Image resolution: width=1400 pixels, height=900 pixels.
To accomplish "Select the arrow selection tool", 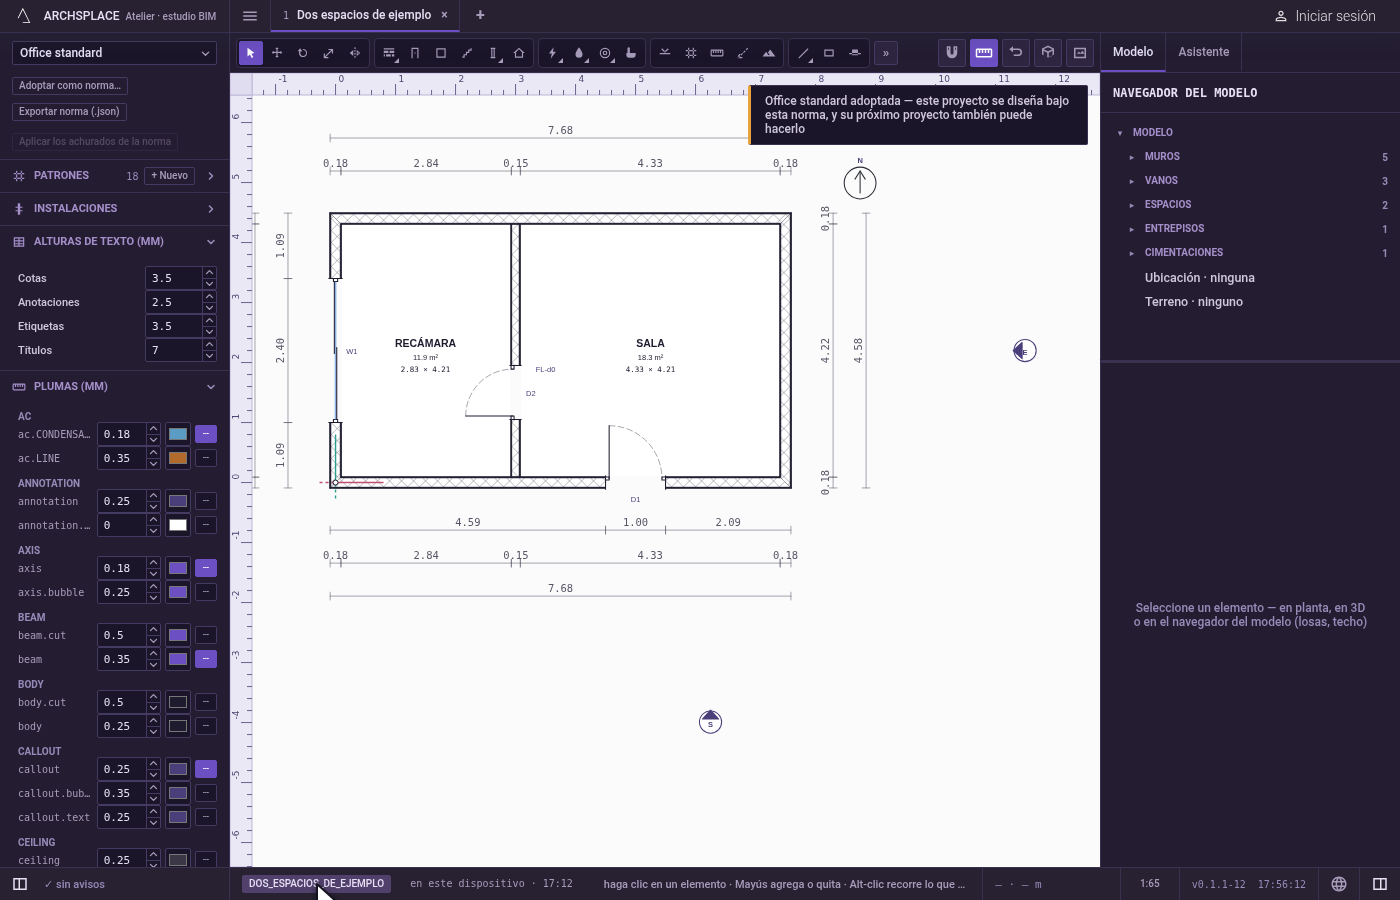I will [x=251, y=53].
